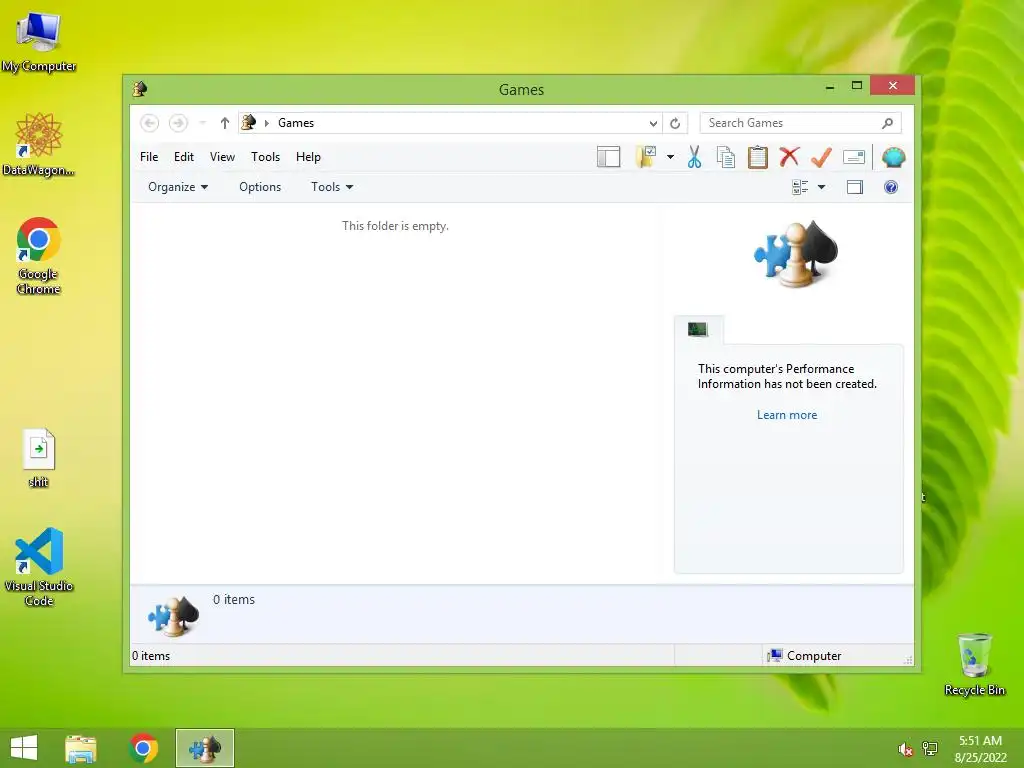Click the change view layout icon
Image resolution: width=1024 pixels, height=768 pixels.
coord(800,187)
